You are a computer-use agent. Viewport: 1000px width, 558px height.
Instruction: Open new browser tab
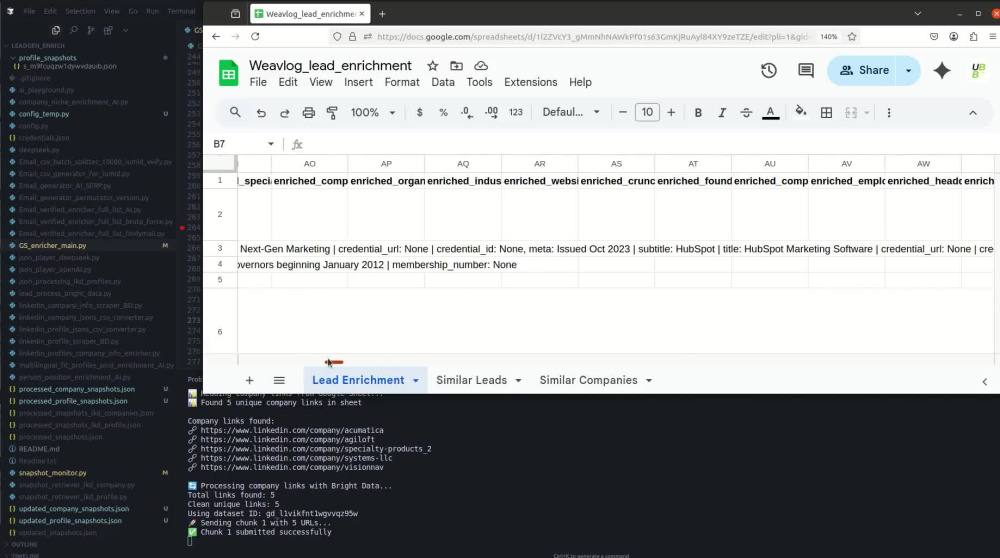point(382,13)
